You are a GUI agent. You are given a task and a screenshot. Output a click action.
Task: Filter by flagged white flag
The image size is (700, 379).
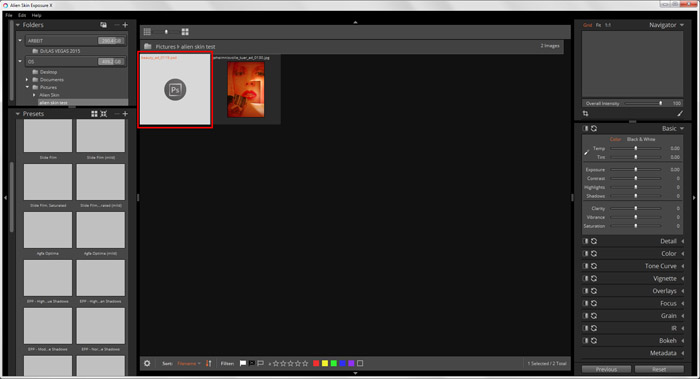(243, 363)
